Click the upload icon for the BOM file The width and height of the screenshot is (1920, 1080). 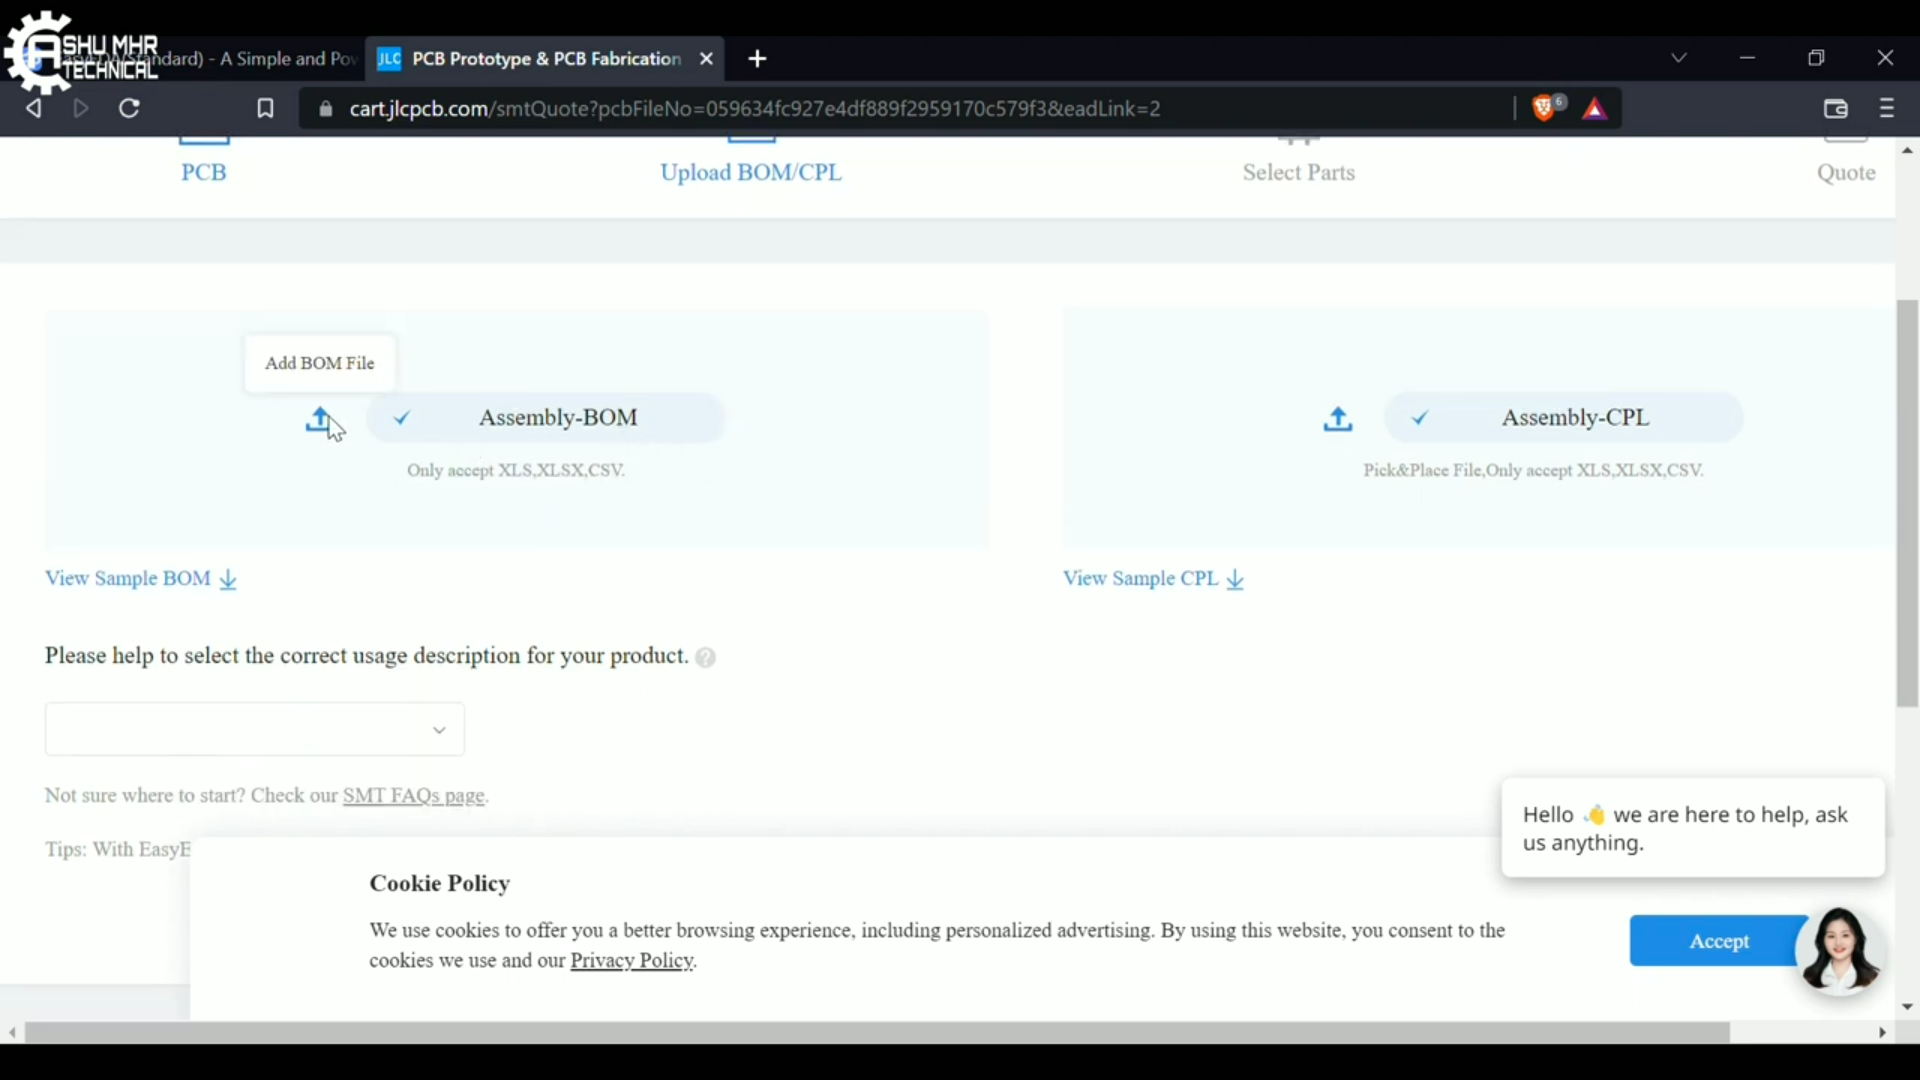click(319, 419)
